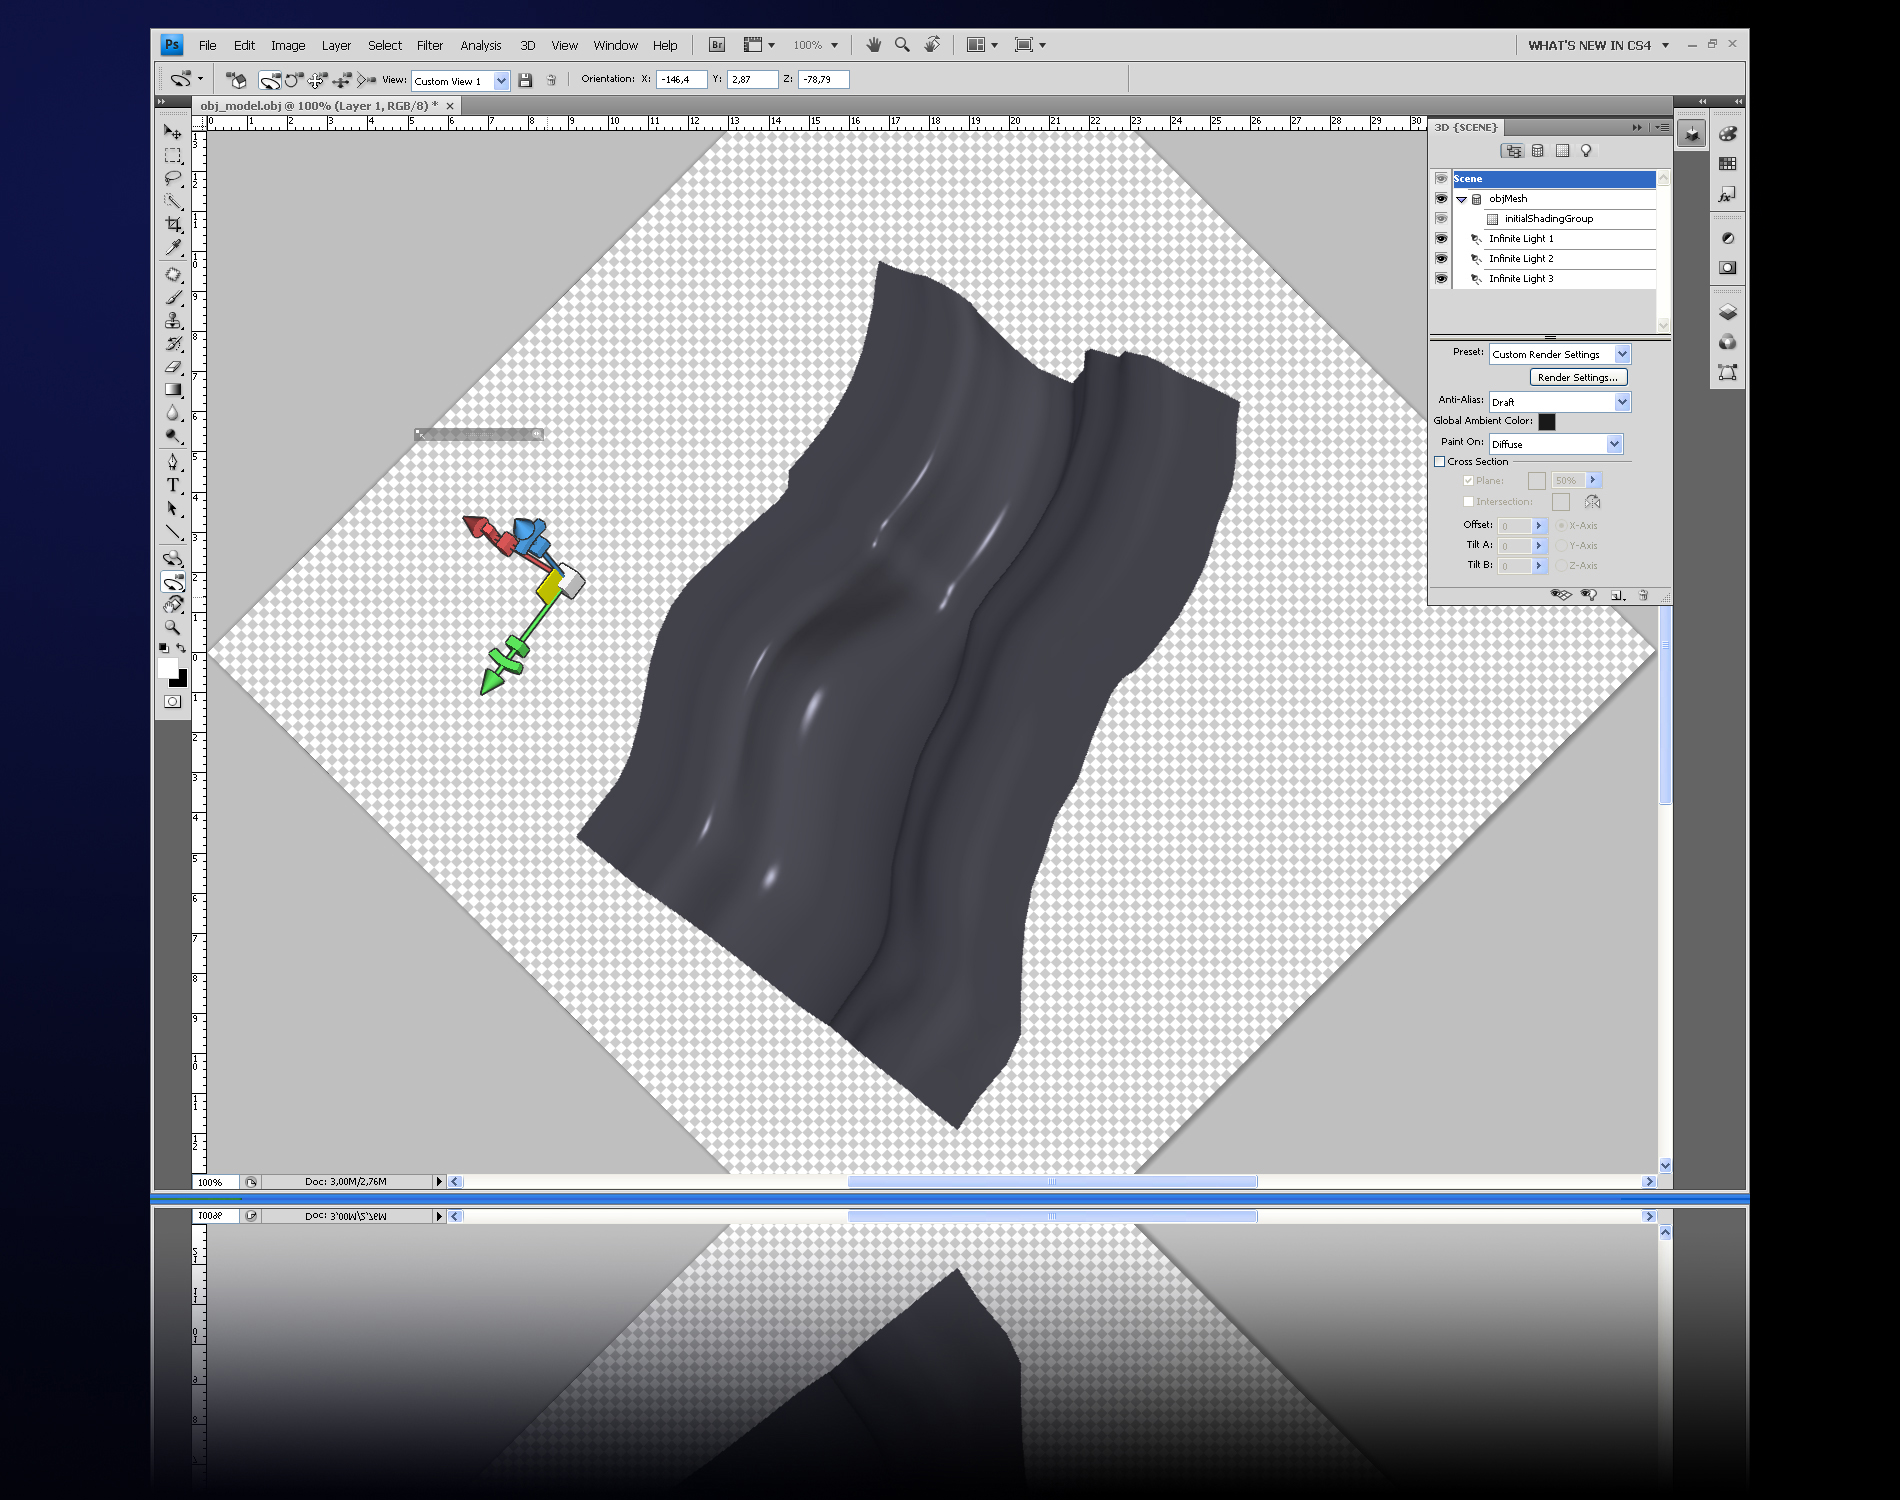
Task: Open the Global Ambient Color swatch
Action: point(1547,422)
